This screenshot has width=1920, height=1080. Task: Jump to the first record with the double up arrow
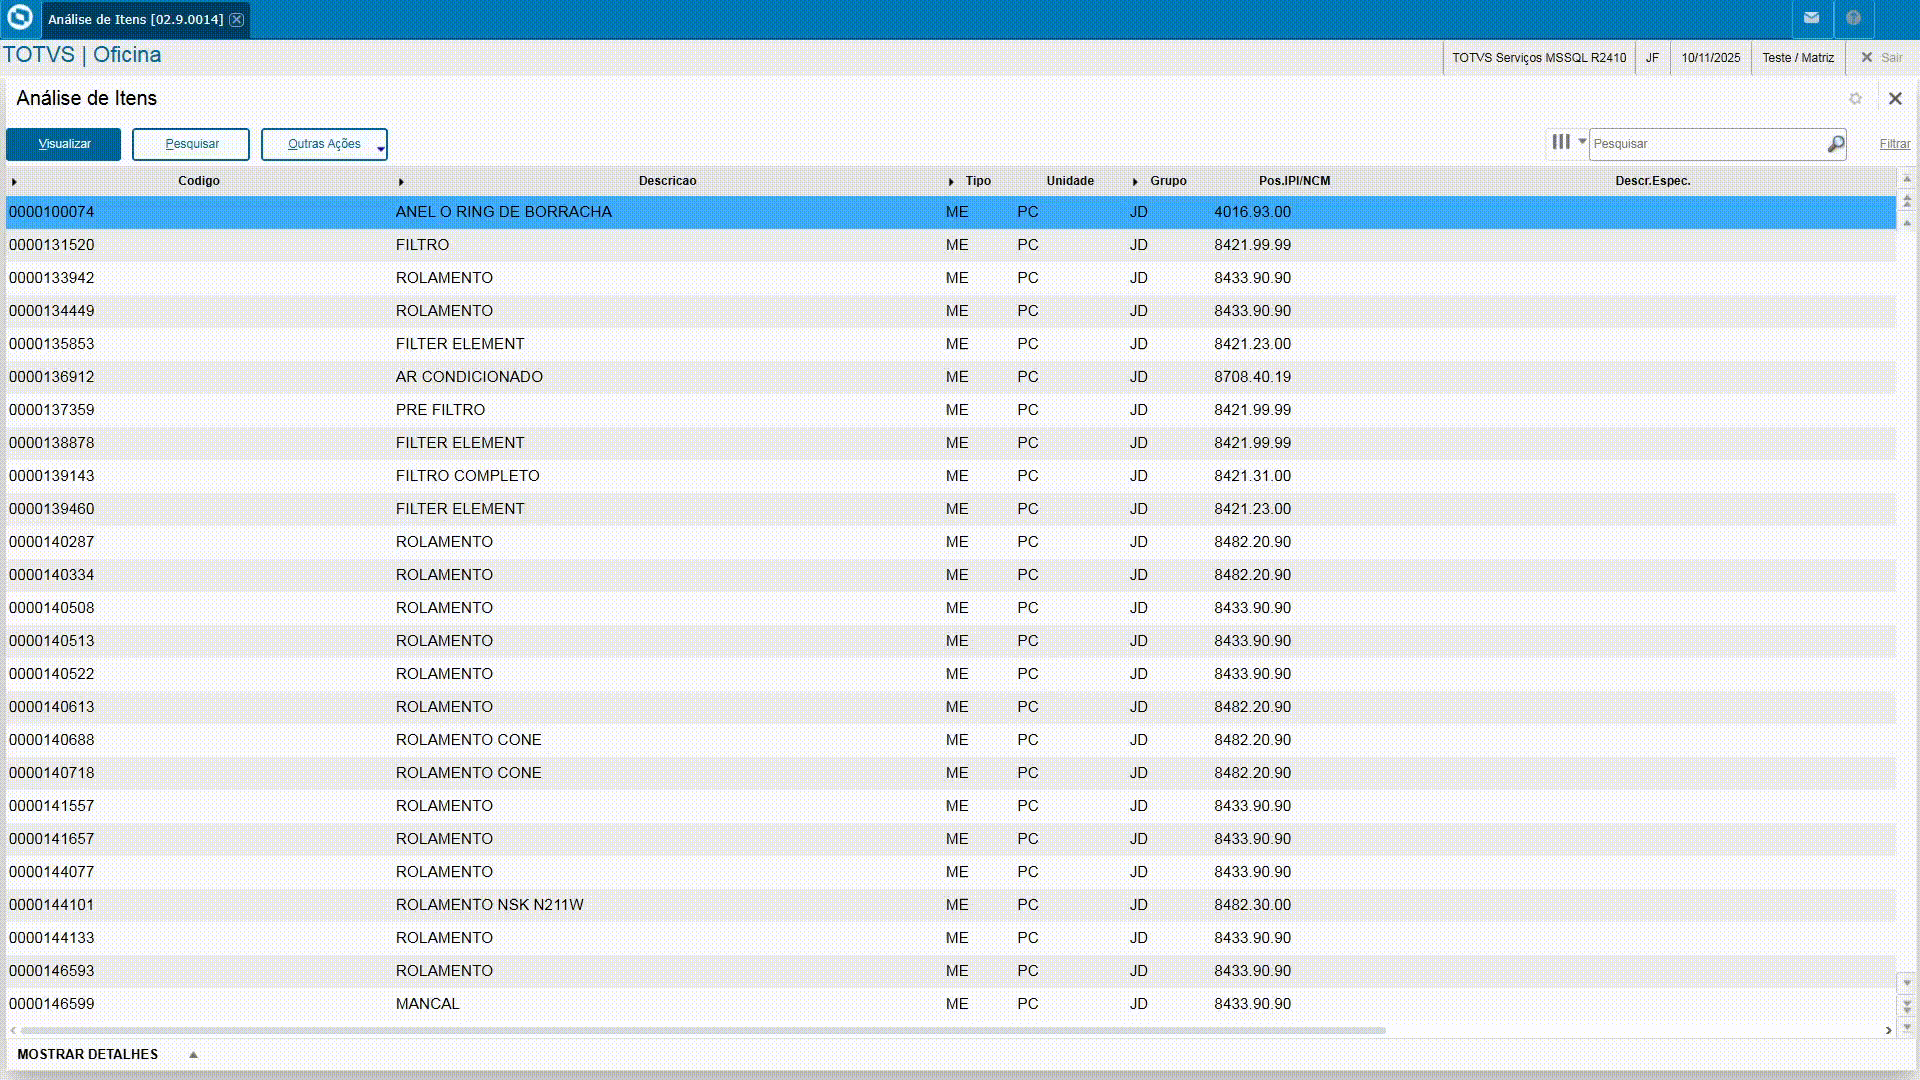(1907, 201)
